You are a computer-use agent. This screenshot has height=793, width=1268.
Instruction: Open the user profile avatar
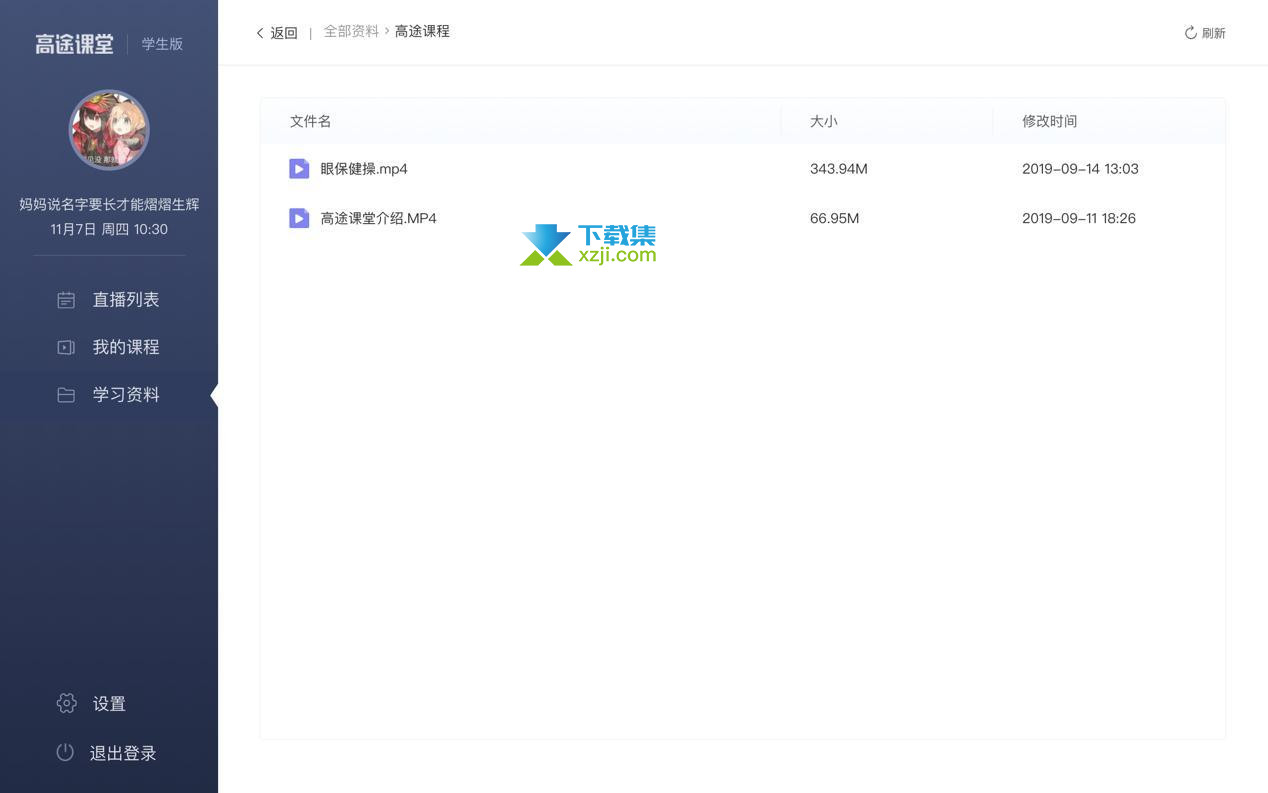tap(109, 130)
